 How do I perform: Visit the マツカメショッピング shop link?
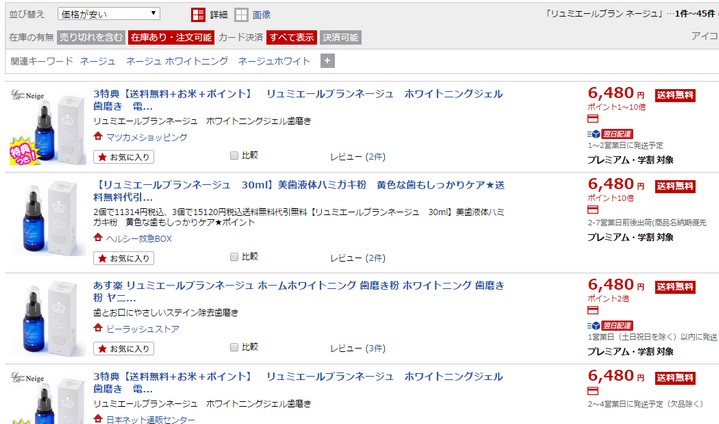tap(147, 137)
